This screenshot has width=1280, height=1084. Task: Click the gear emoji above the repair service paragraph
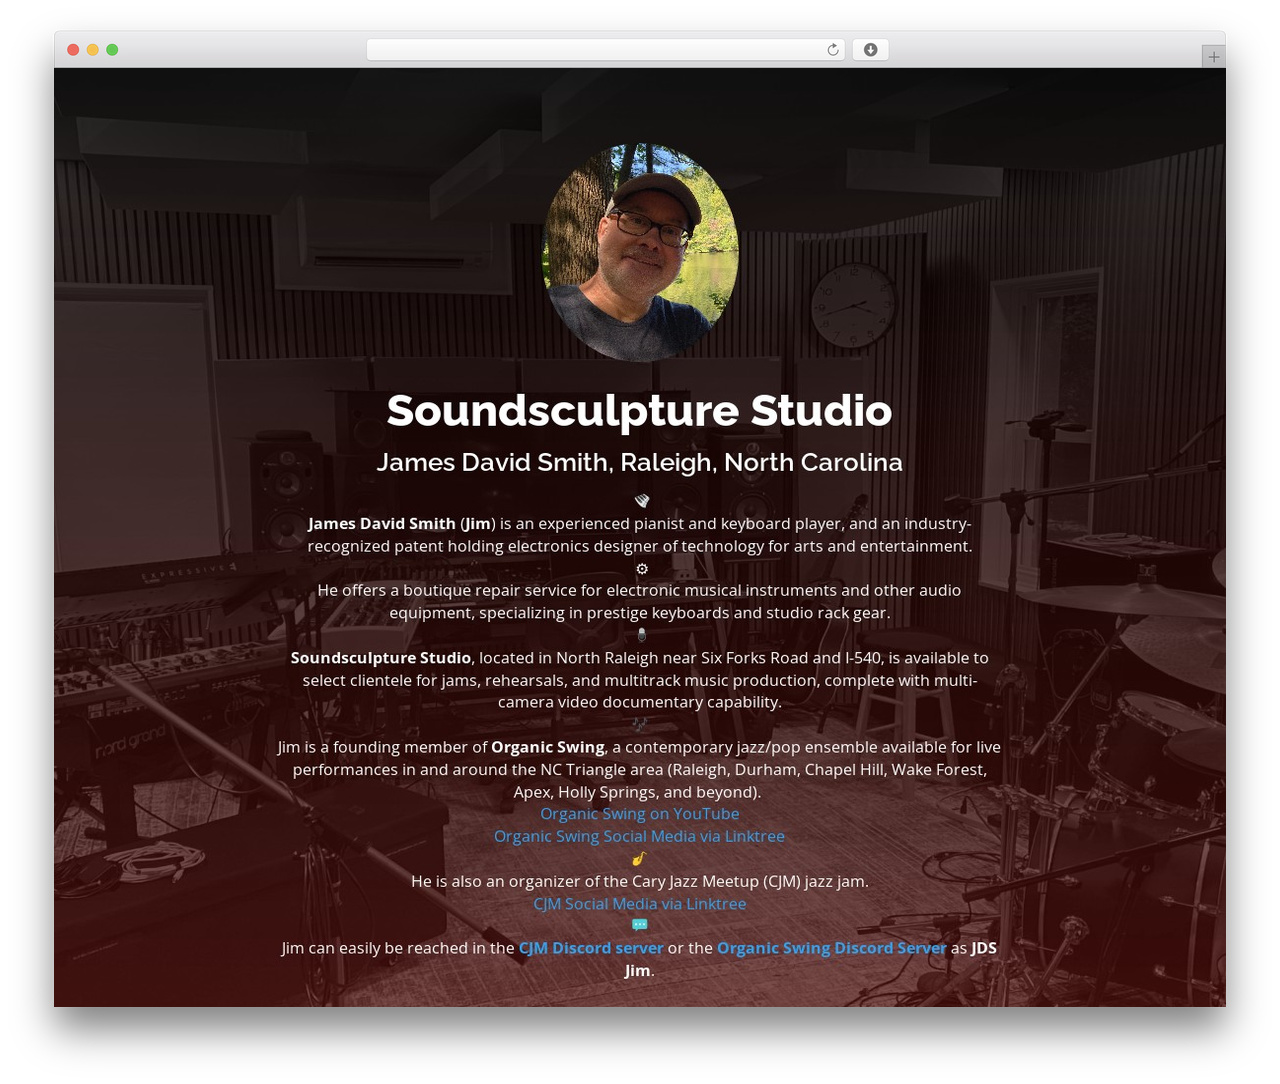point(642,569)
